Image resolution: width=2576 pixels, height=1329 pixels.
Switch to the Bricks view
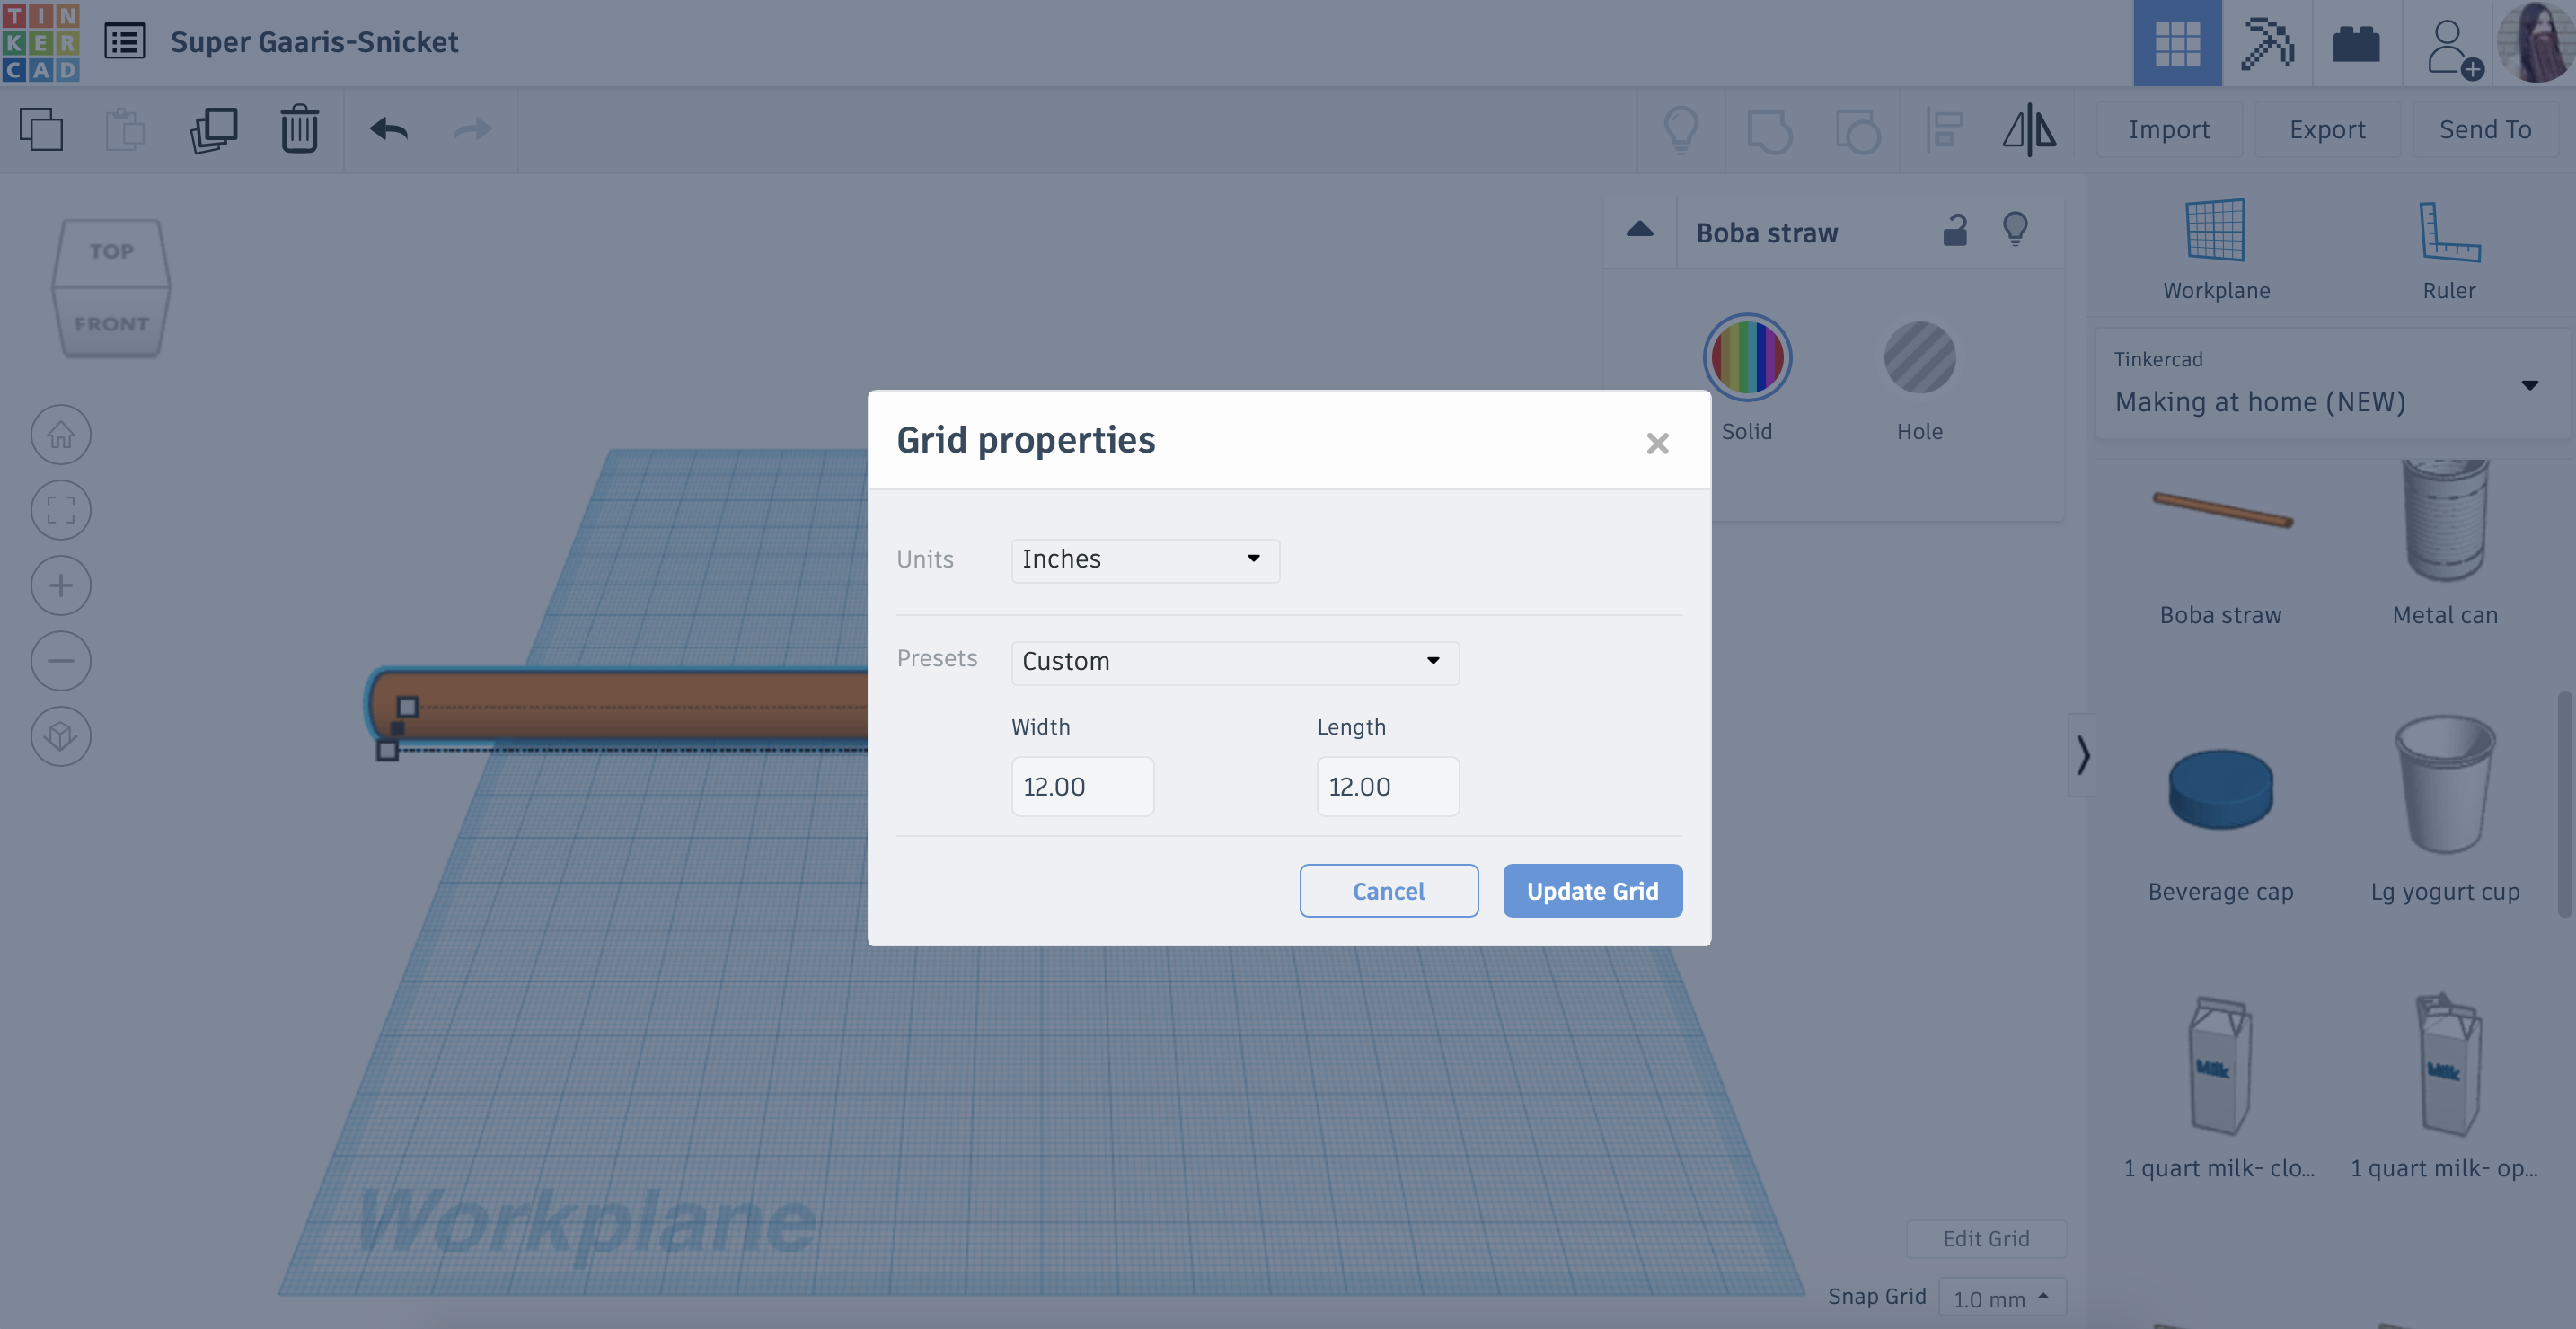pos(2356,43)
